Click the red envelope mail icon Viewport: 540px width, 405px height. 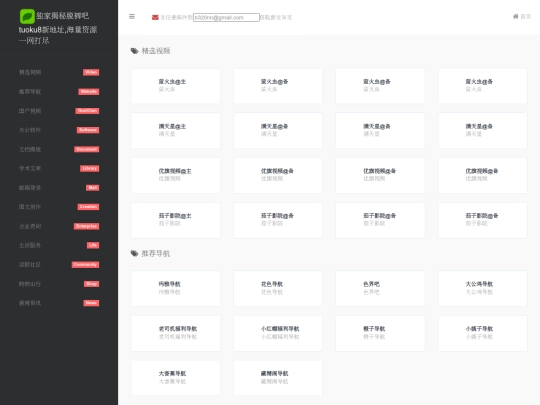tap(155, 17)
